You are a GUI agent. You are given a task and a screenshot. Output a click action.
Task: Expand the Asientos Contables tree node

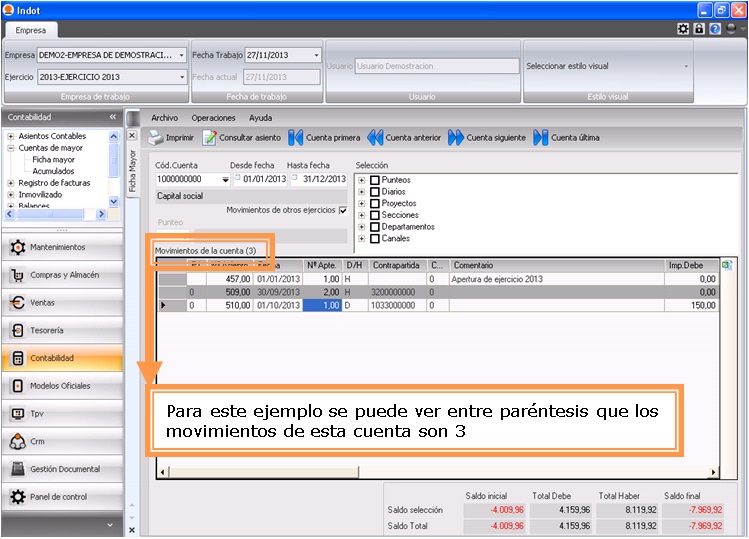tap(10, 136)
